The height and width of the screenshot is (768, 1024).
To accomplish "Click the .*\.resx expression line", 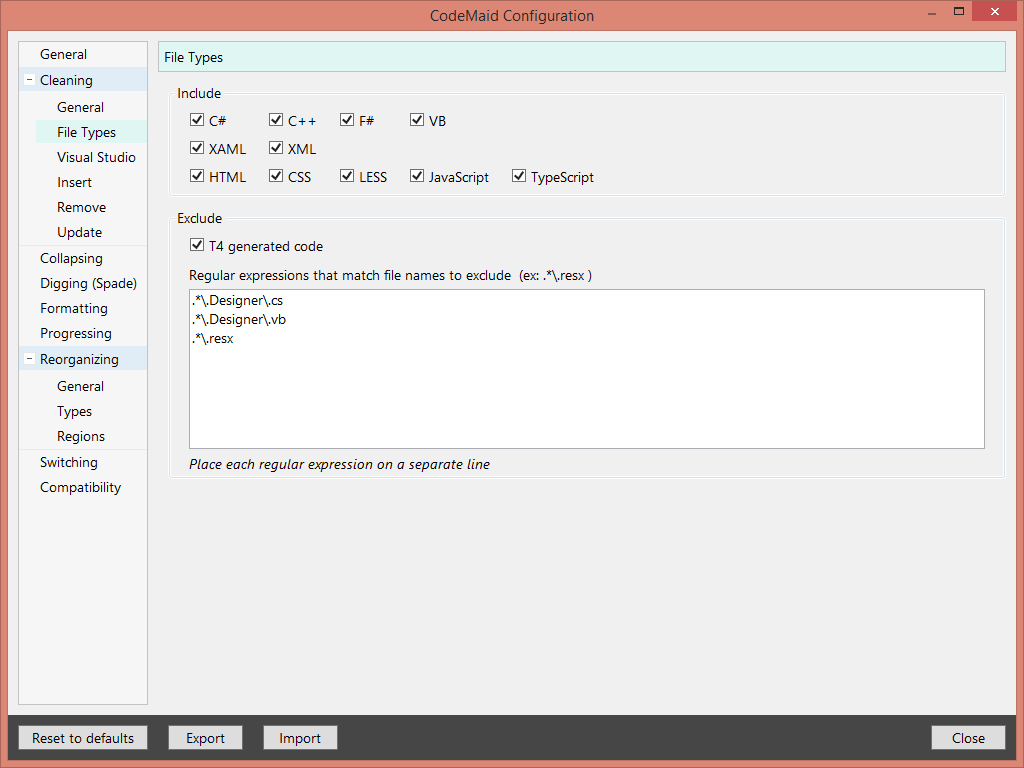I will tap(212, 338).
